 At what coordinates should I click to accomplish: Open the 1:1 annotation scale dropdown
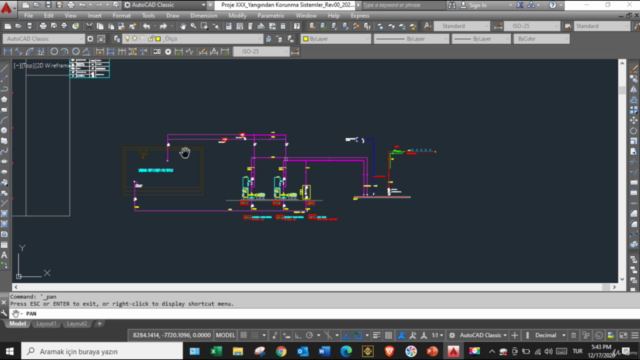tap(438, 336)
